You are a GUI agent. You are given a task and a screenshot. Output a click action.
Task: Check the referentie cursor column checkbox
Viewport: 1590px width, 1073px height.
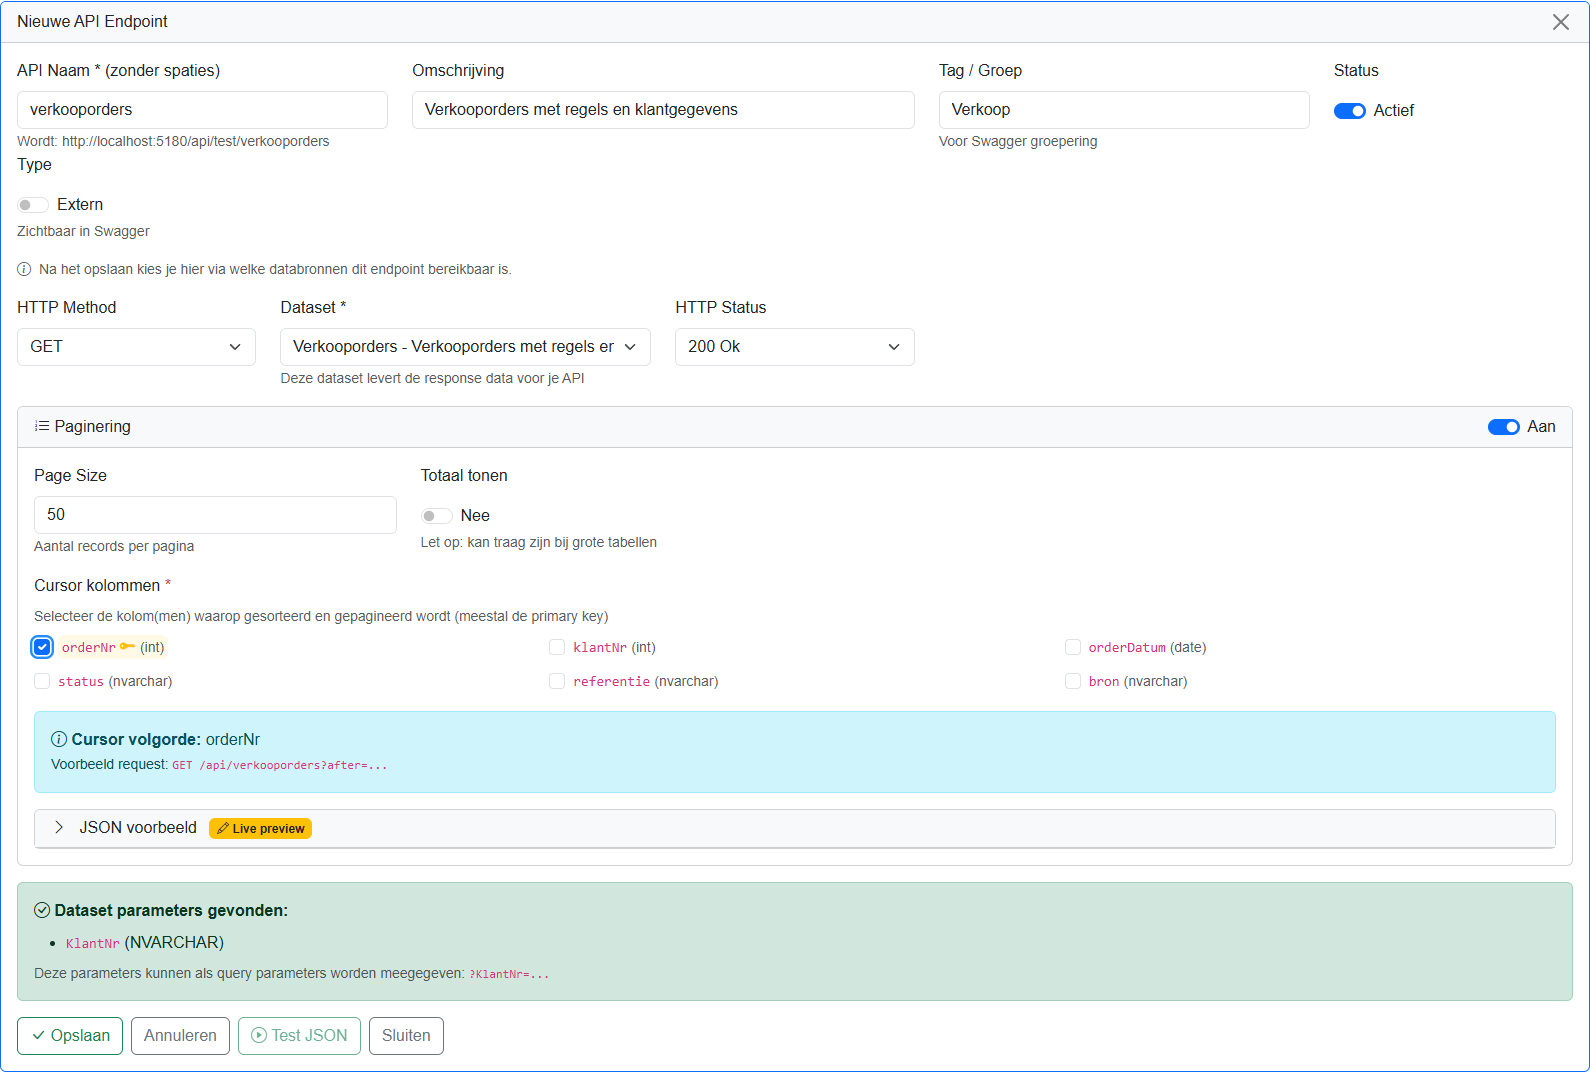coord(557,681)
